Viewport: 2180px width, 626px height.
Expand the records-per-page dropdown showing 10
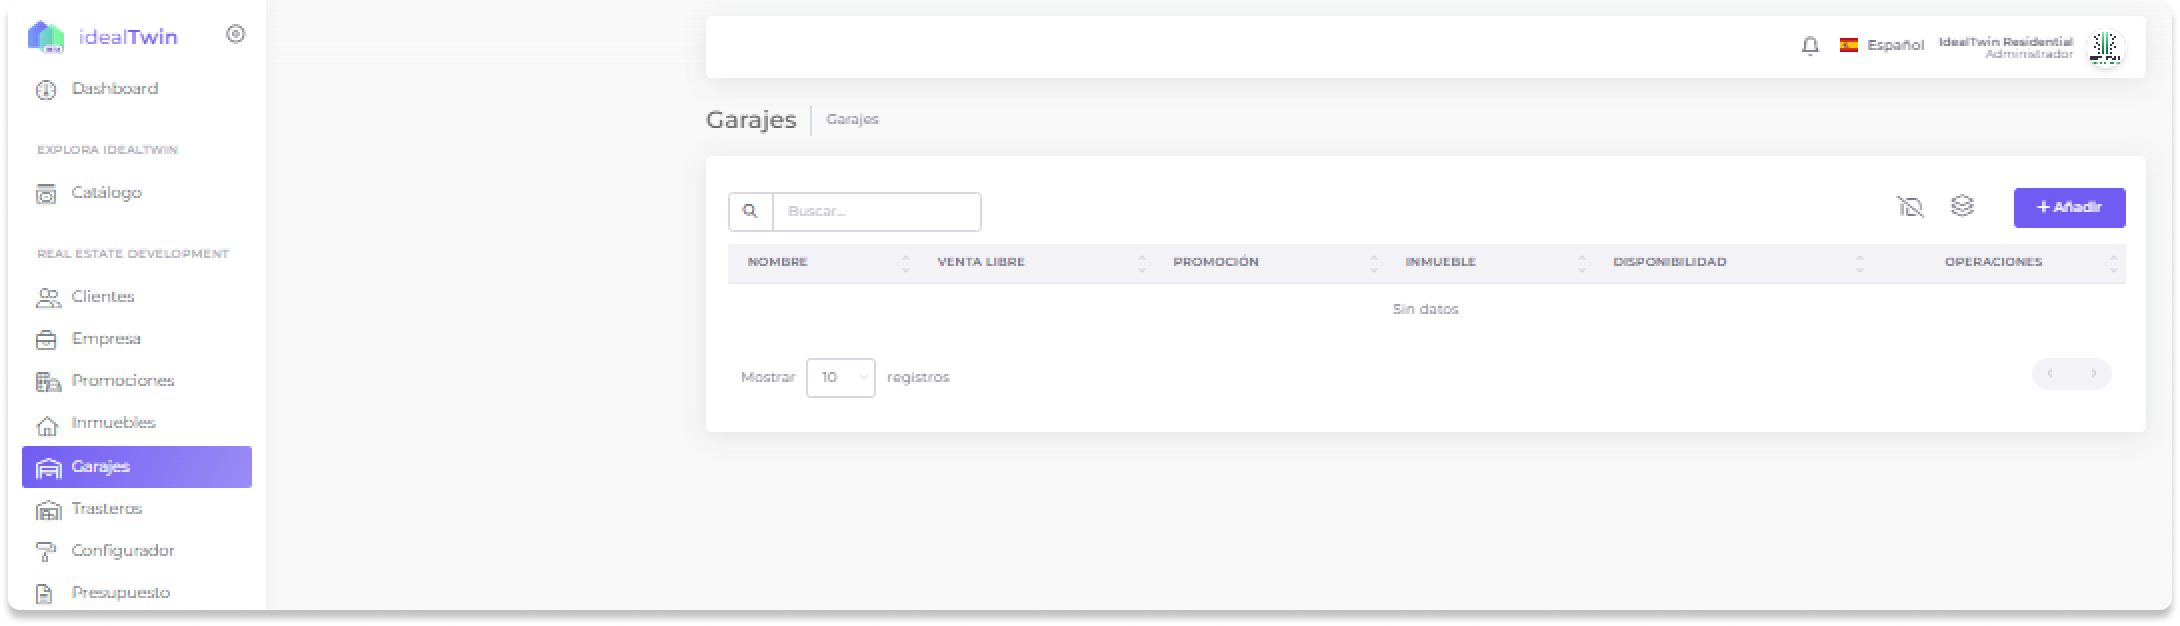(840, 378)
